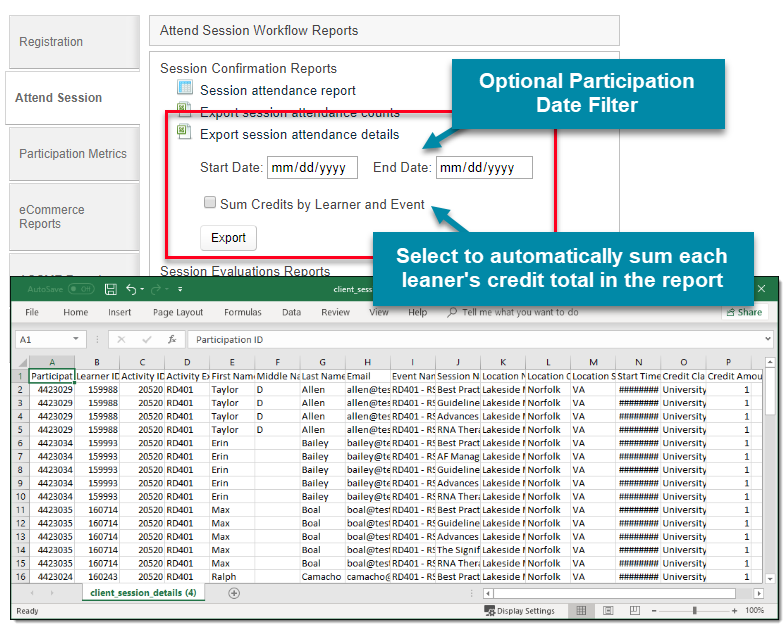This screenshot has width=784, height=624.
Task: Click the Tell me what you want search box
Action: coord(514,312)
